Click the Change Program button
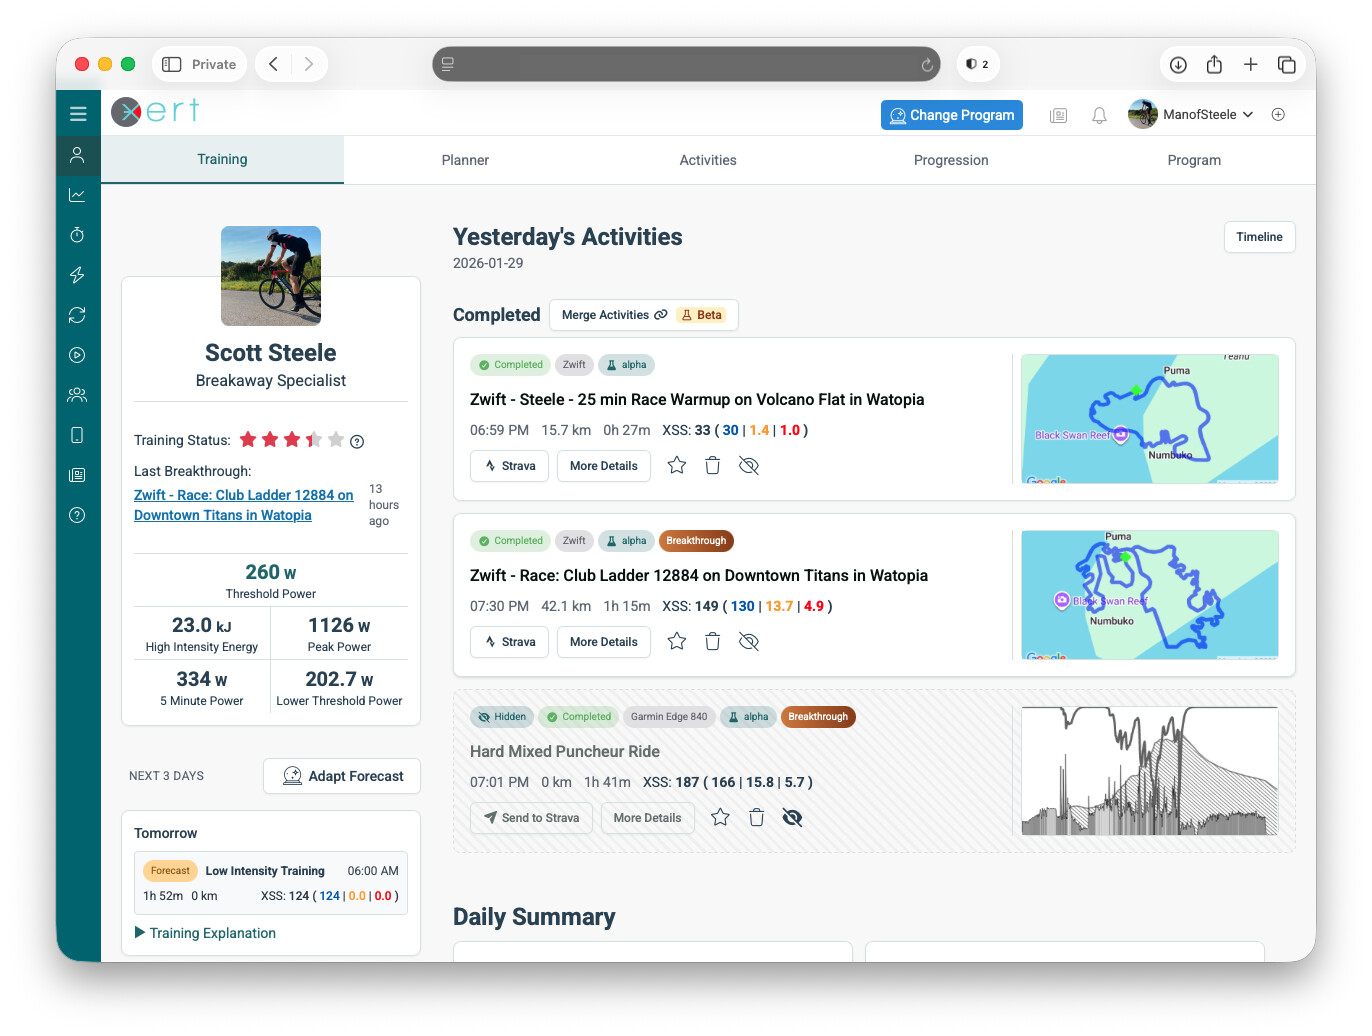Viewport: 1372px width, 1036px height. [x=951, y=115]
